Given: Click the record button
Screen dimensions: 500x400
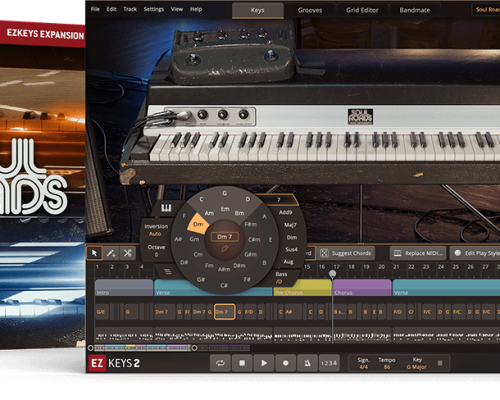Looking at the screenshot, I should click(286, 363).
